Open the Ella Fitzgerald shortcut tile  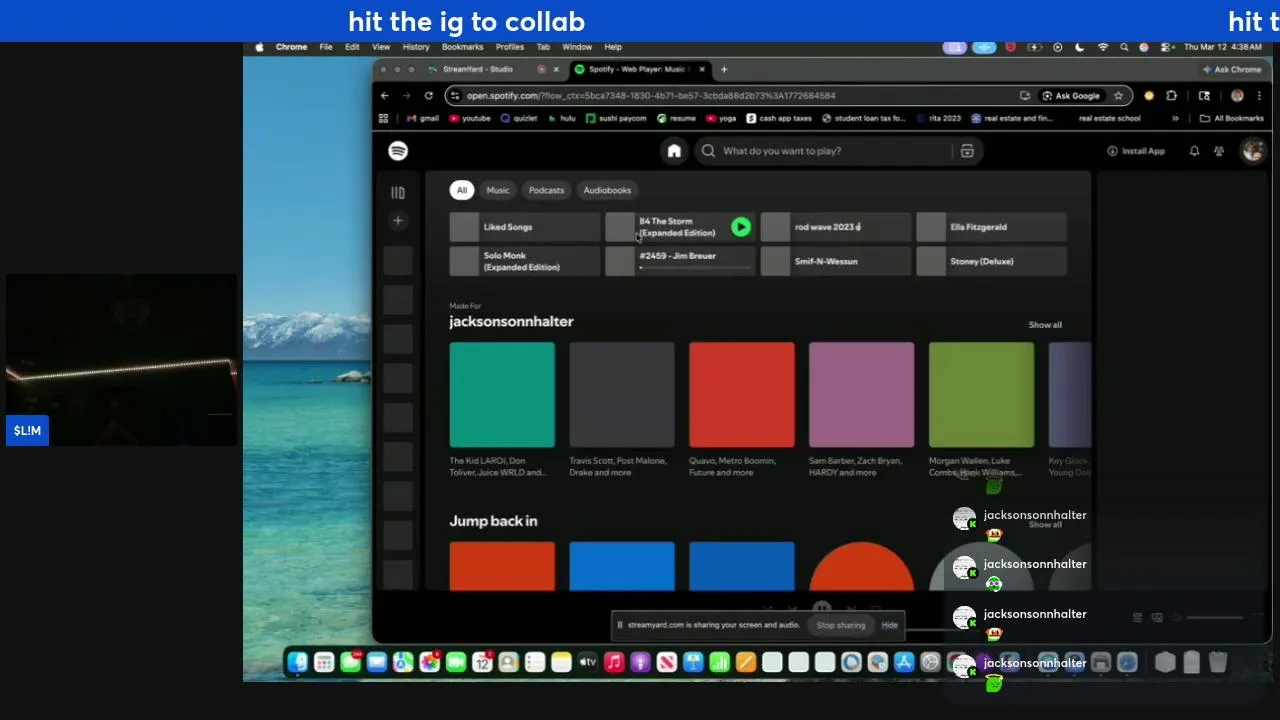click(x=991, y=227)
